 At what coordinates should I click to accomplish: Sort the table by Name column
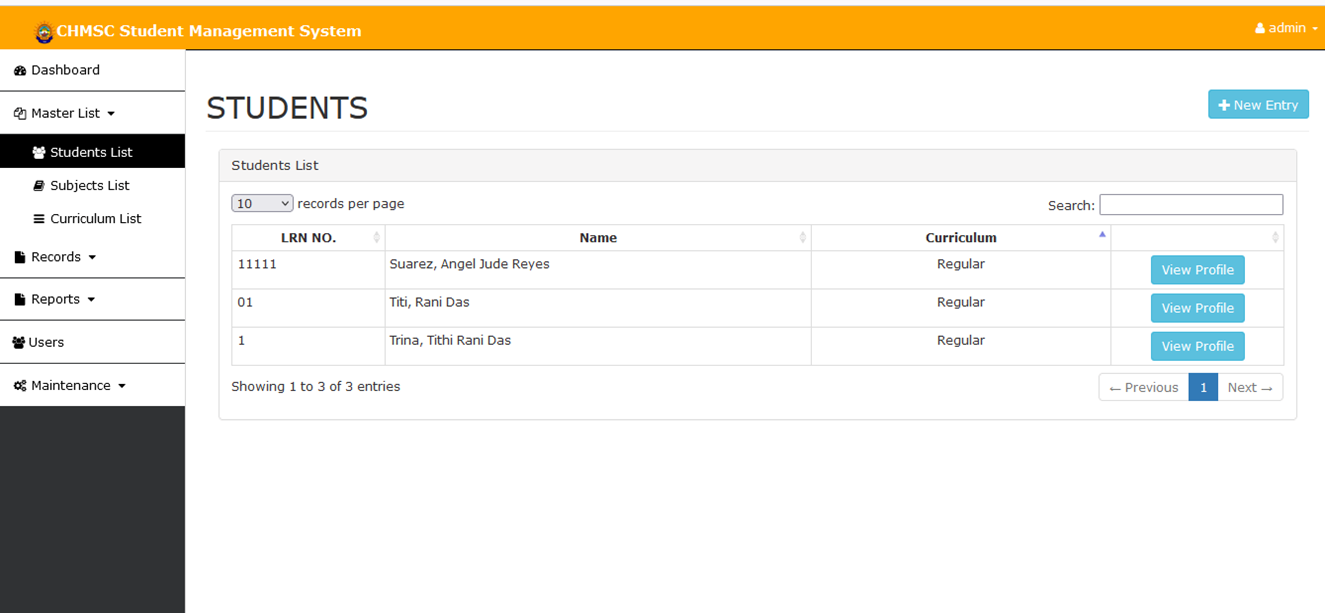tap(598, 237)
